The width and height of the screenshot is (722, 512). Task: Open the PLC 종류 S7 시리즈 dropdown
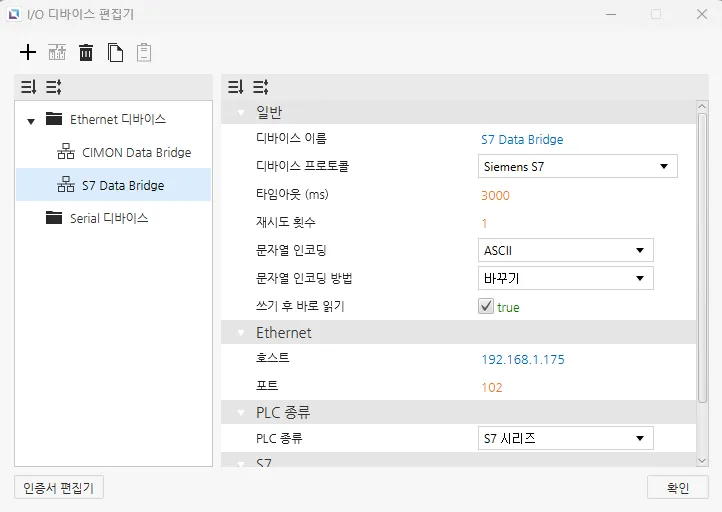(x=566, y=438)
